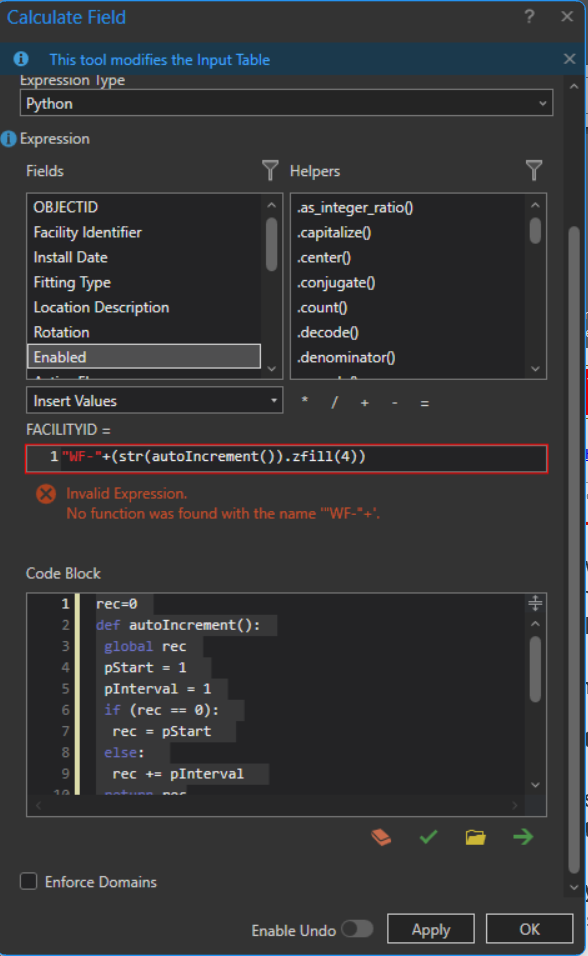
Task: Open the Insert Values dropdown
Action: (154, 401)
